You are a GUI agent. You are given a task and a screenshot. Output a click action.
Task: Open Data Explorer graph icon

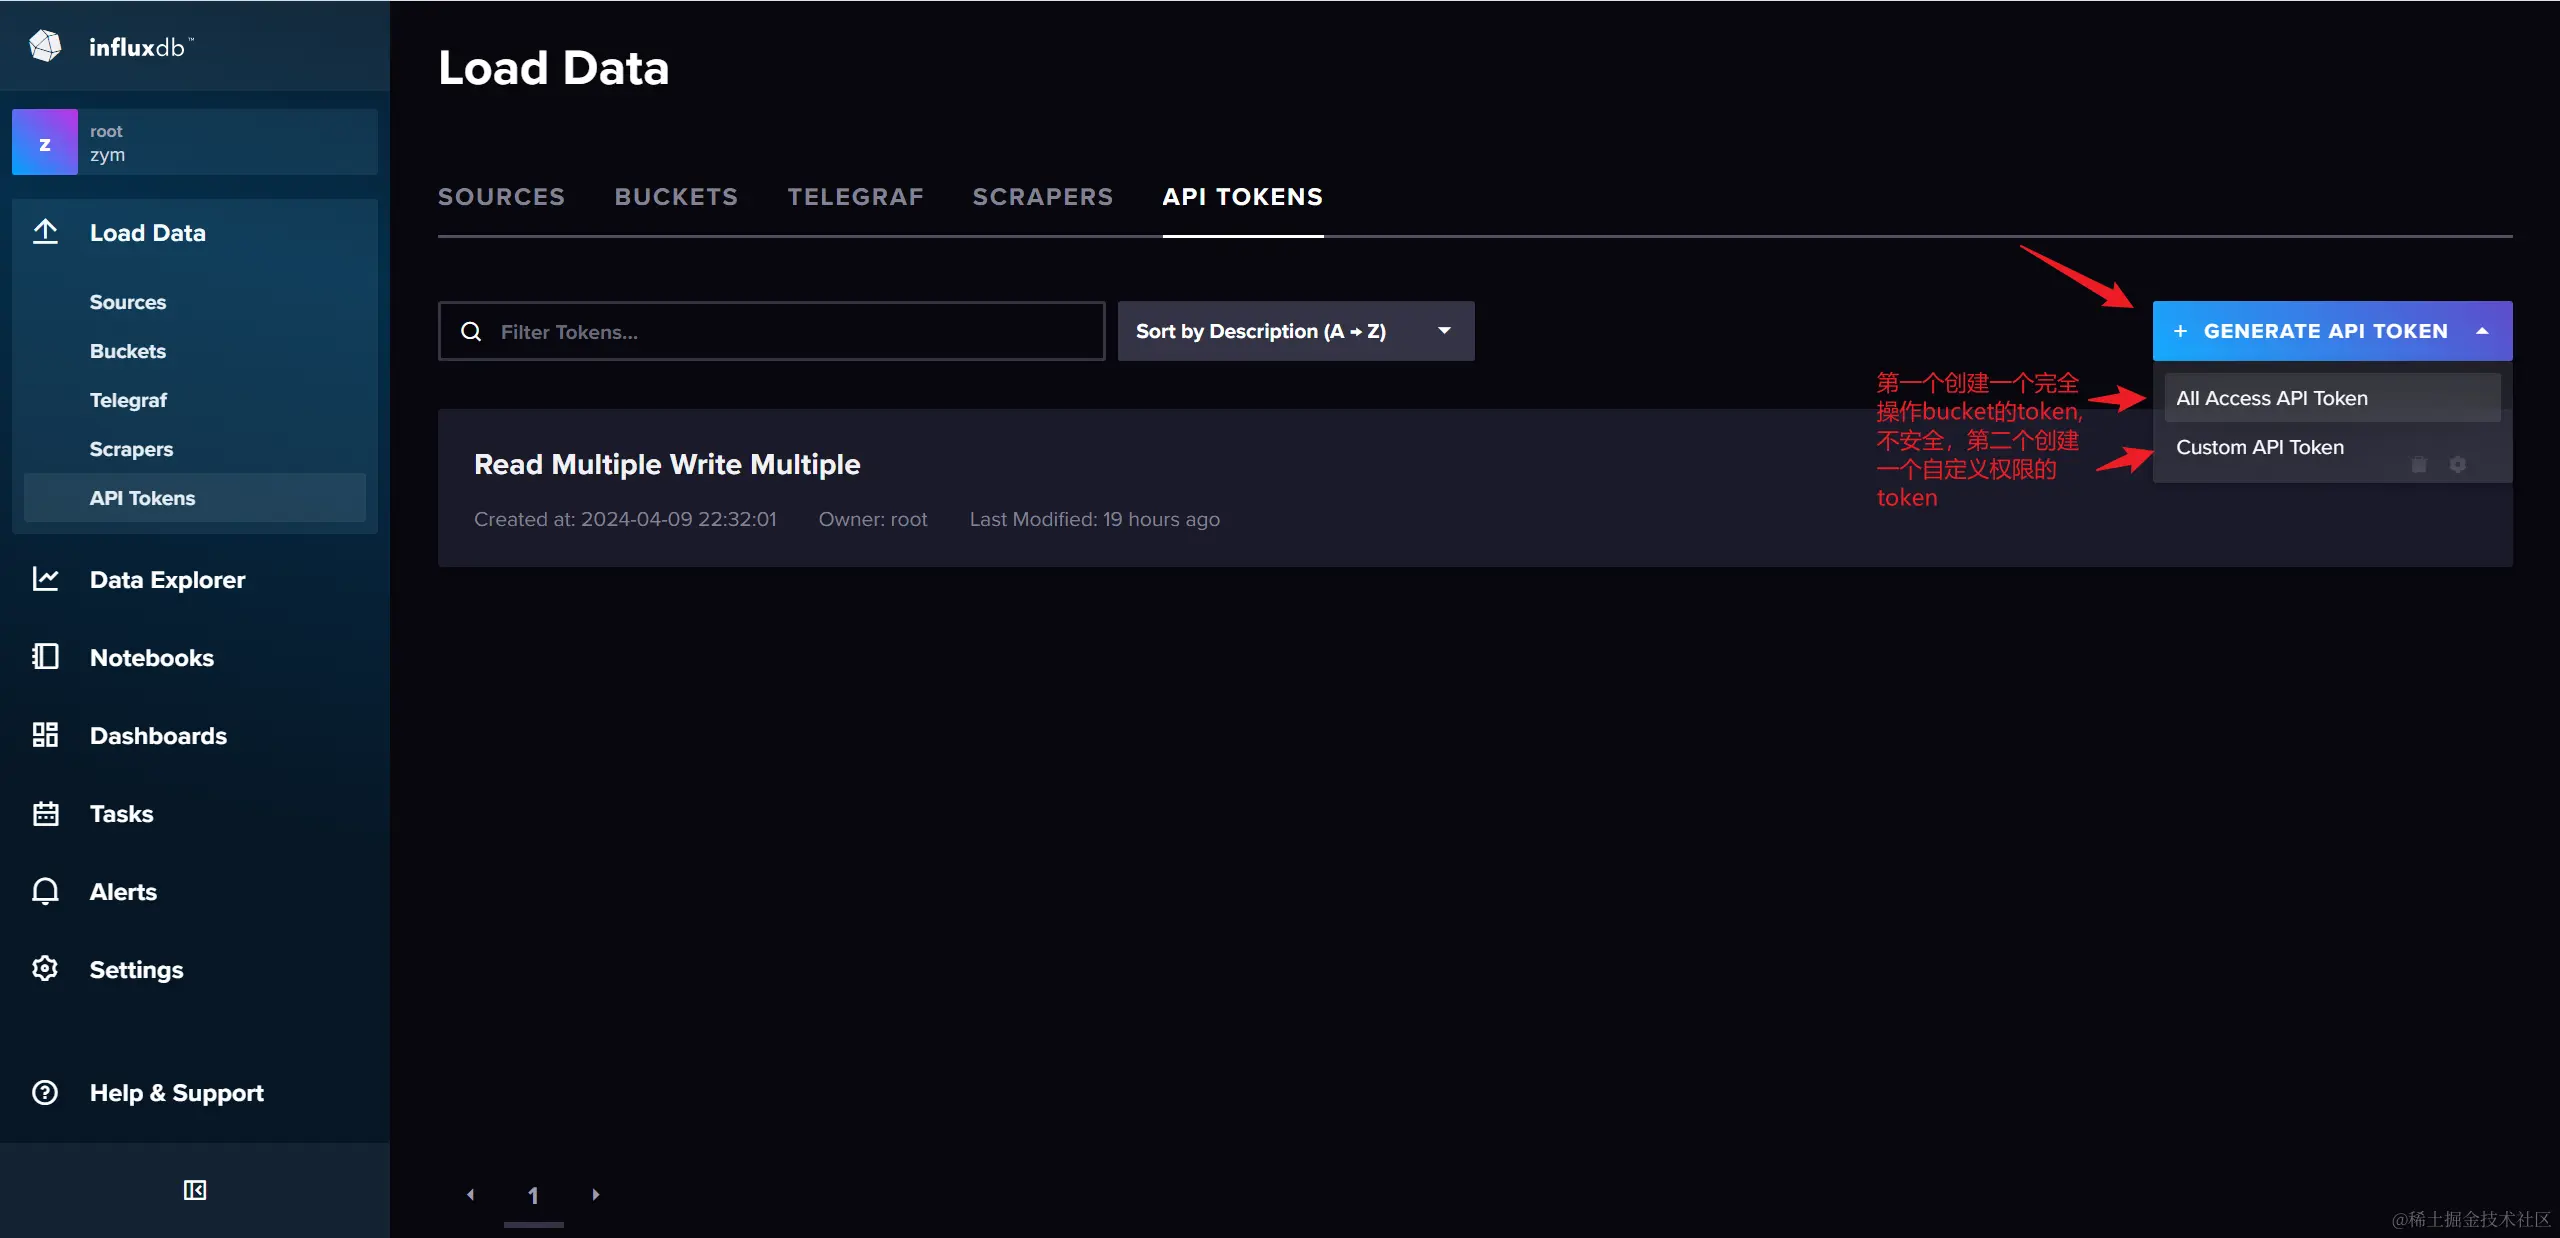[45, 579]
